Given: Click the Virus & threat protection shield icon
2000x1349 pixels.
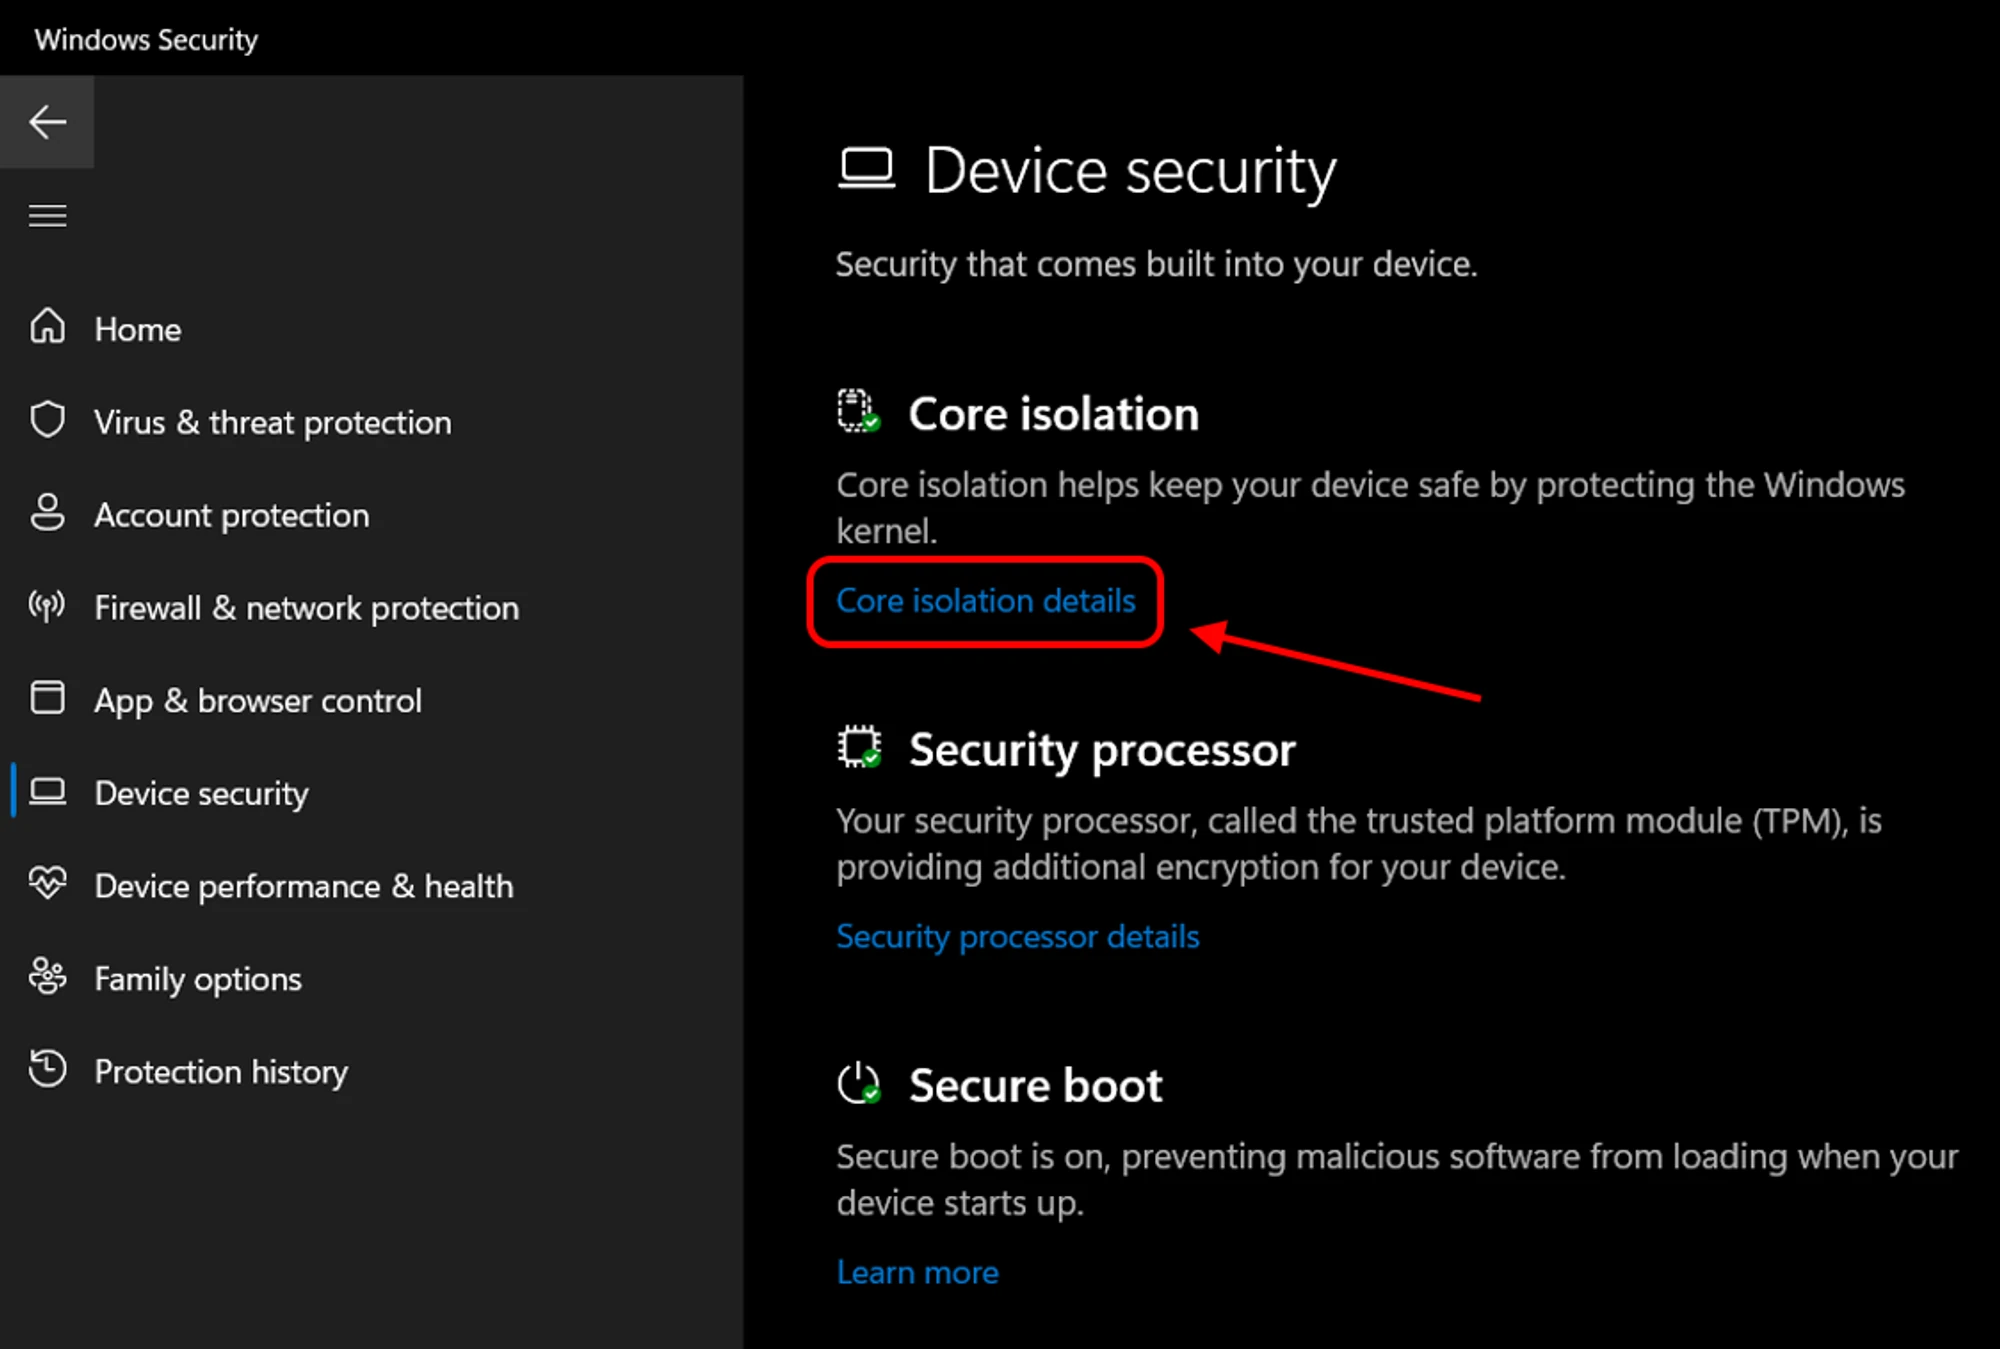Looking at the screenshot, I should point(47,420).
